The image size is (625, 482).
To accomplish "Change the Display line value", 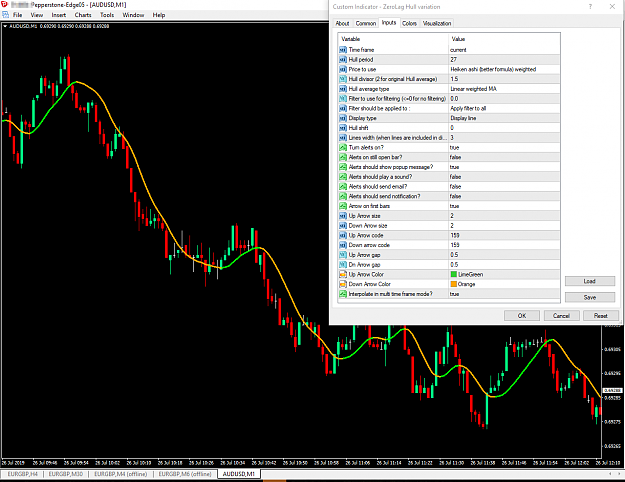I will click(x=504, y=118).
